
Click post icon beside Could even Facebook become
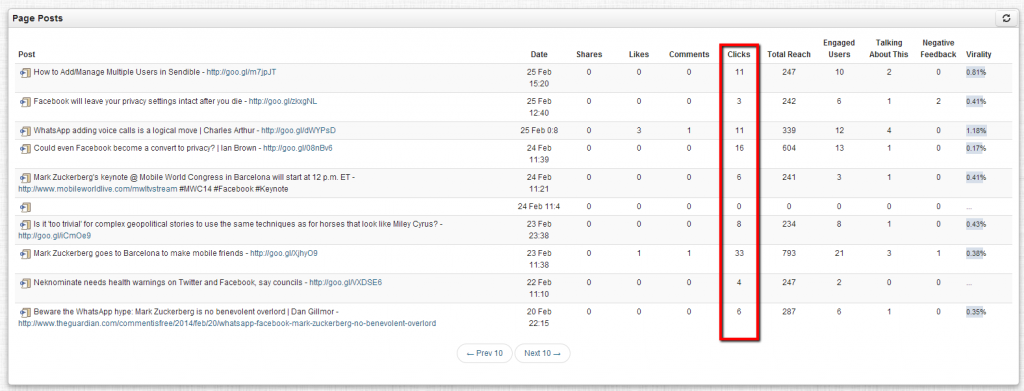[x=25, y=148]
